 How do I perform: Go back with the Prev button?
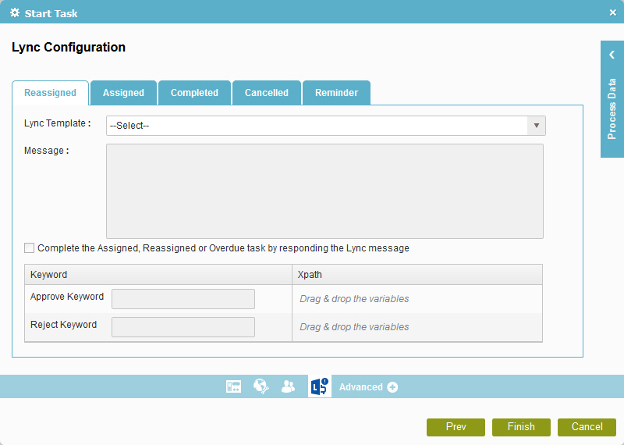pos(456,427)
